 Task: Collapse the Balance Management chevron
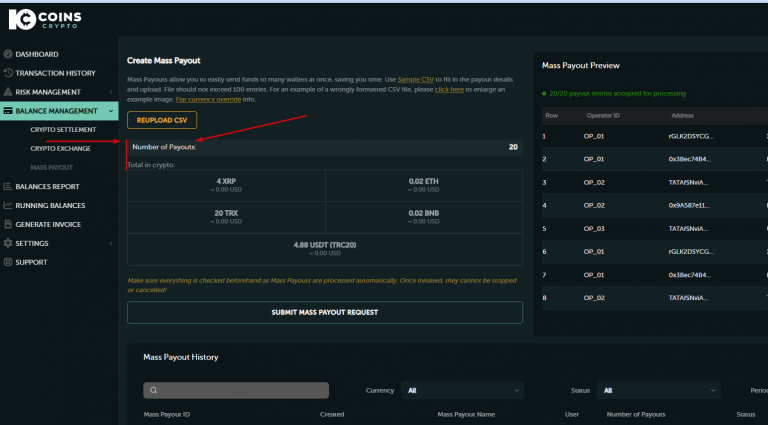[x=111, y=111]
